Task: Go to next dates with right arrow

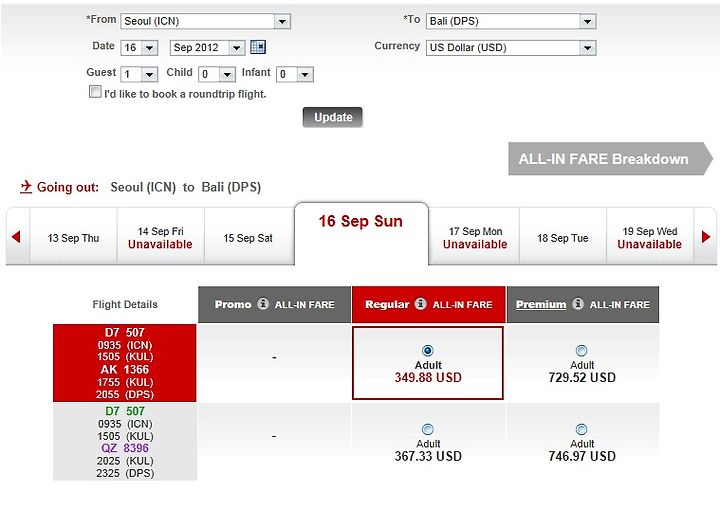Action: [x=706, y=237]
